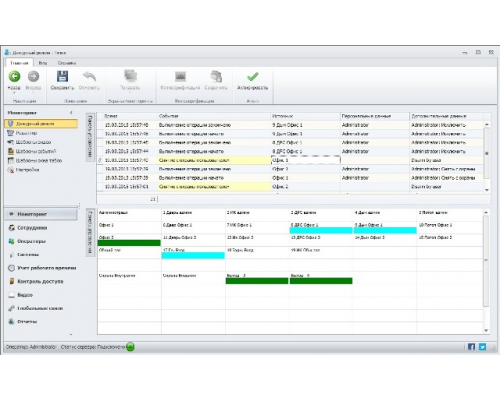Select the 6 Двер Офис 1 cell
This screenshot has height=400, width=500.
(x=193, y=227)
